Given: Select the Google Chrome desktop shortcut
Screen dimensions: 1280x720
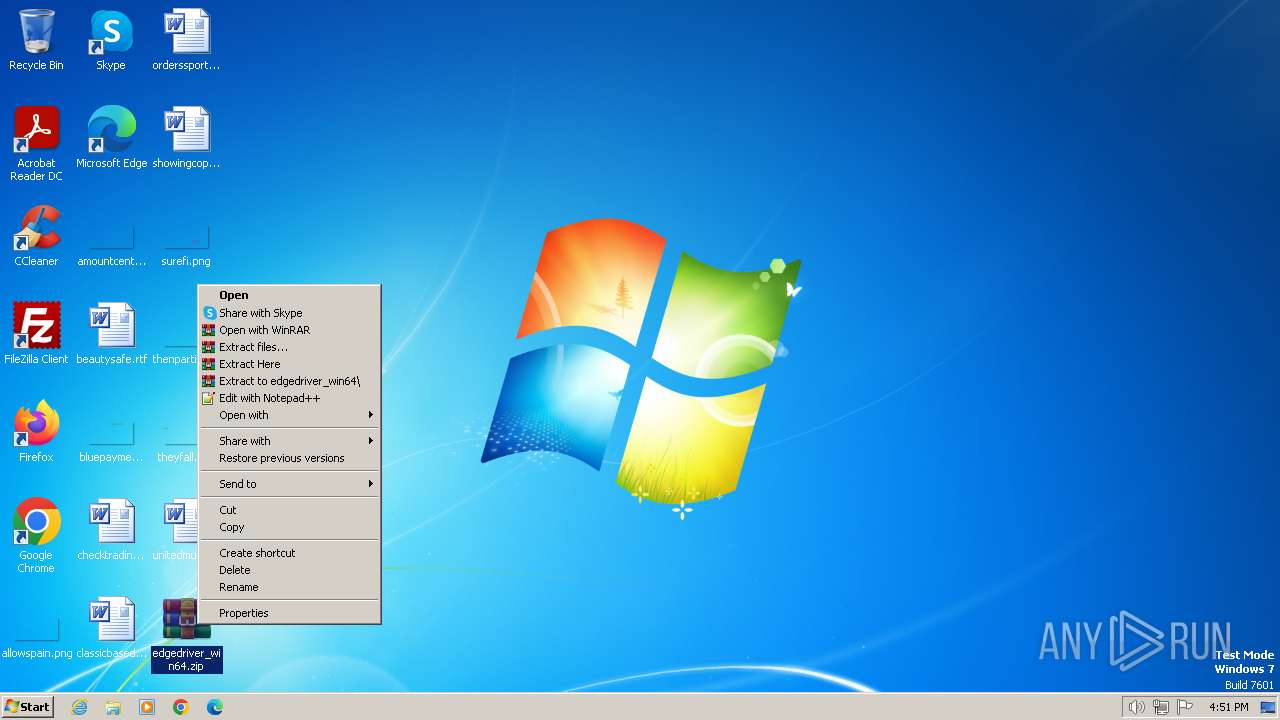Looking at the screenshot, I should (36, 536).
